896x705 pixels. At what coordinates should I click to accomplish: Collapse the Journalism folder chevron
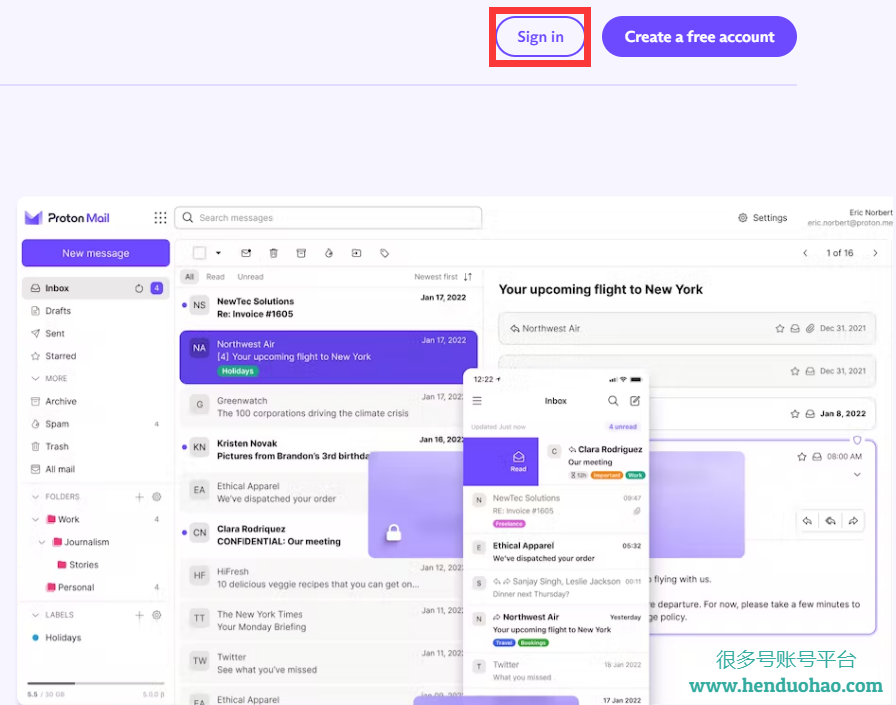42,542
